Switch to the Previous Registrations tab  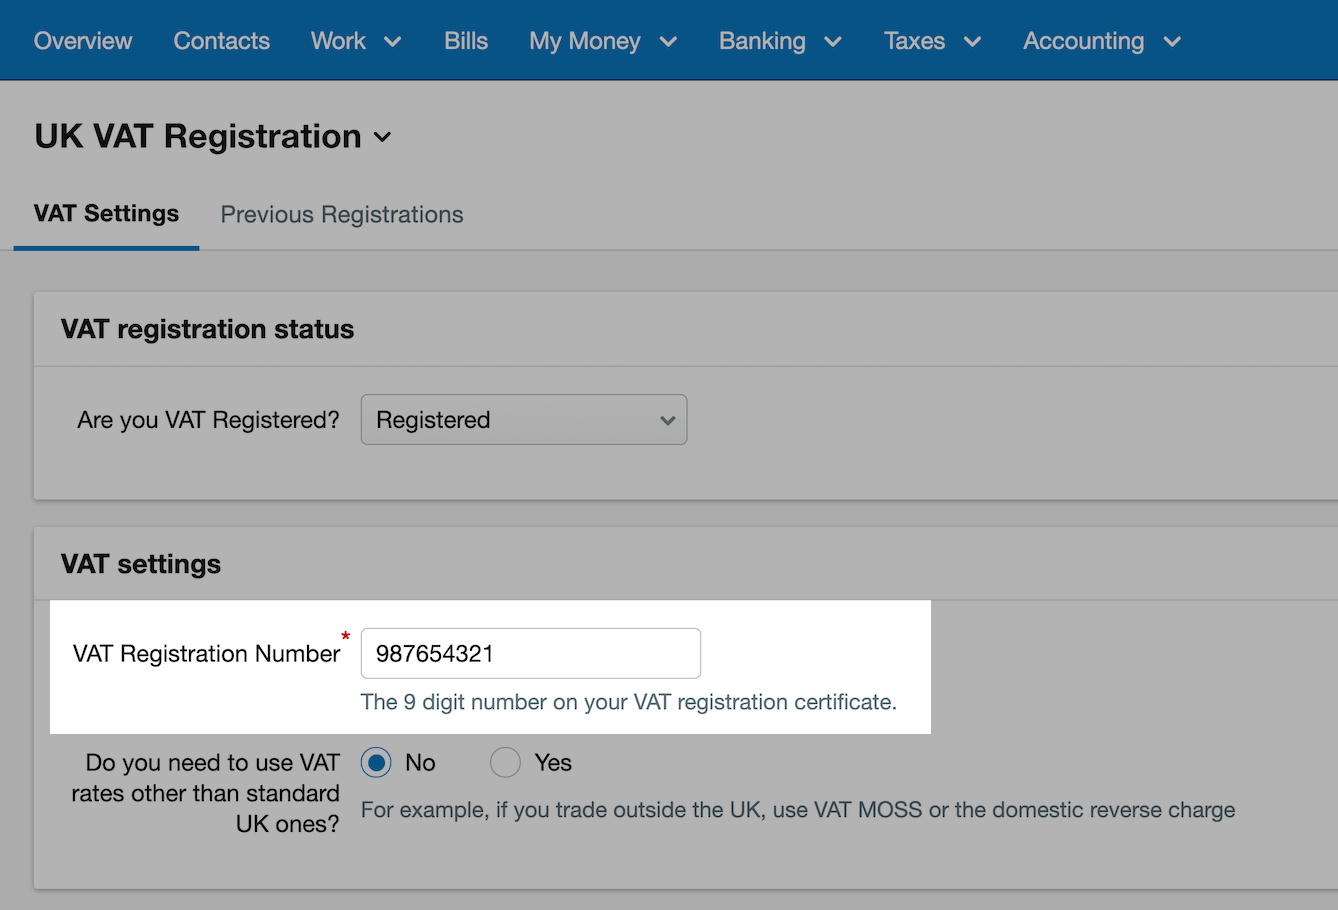tap(341, 214)
